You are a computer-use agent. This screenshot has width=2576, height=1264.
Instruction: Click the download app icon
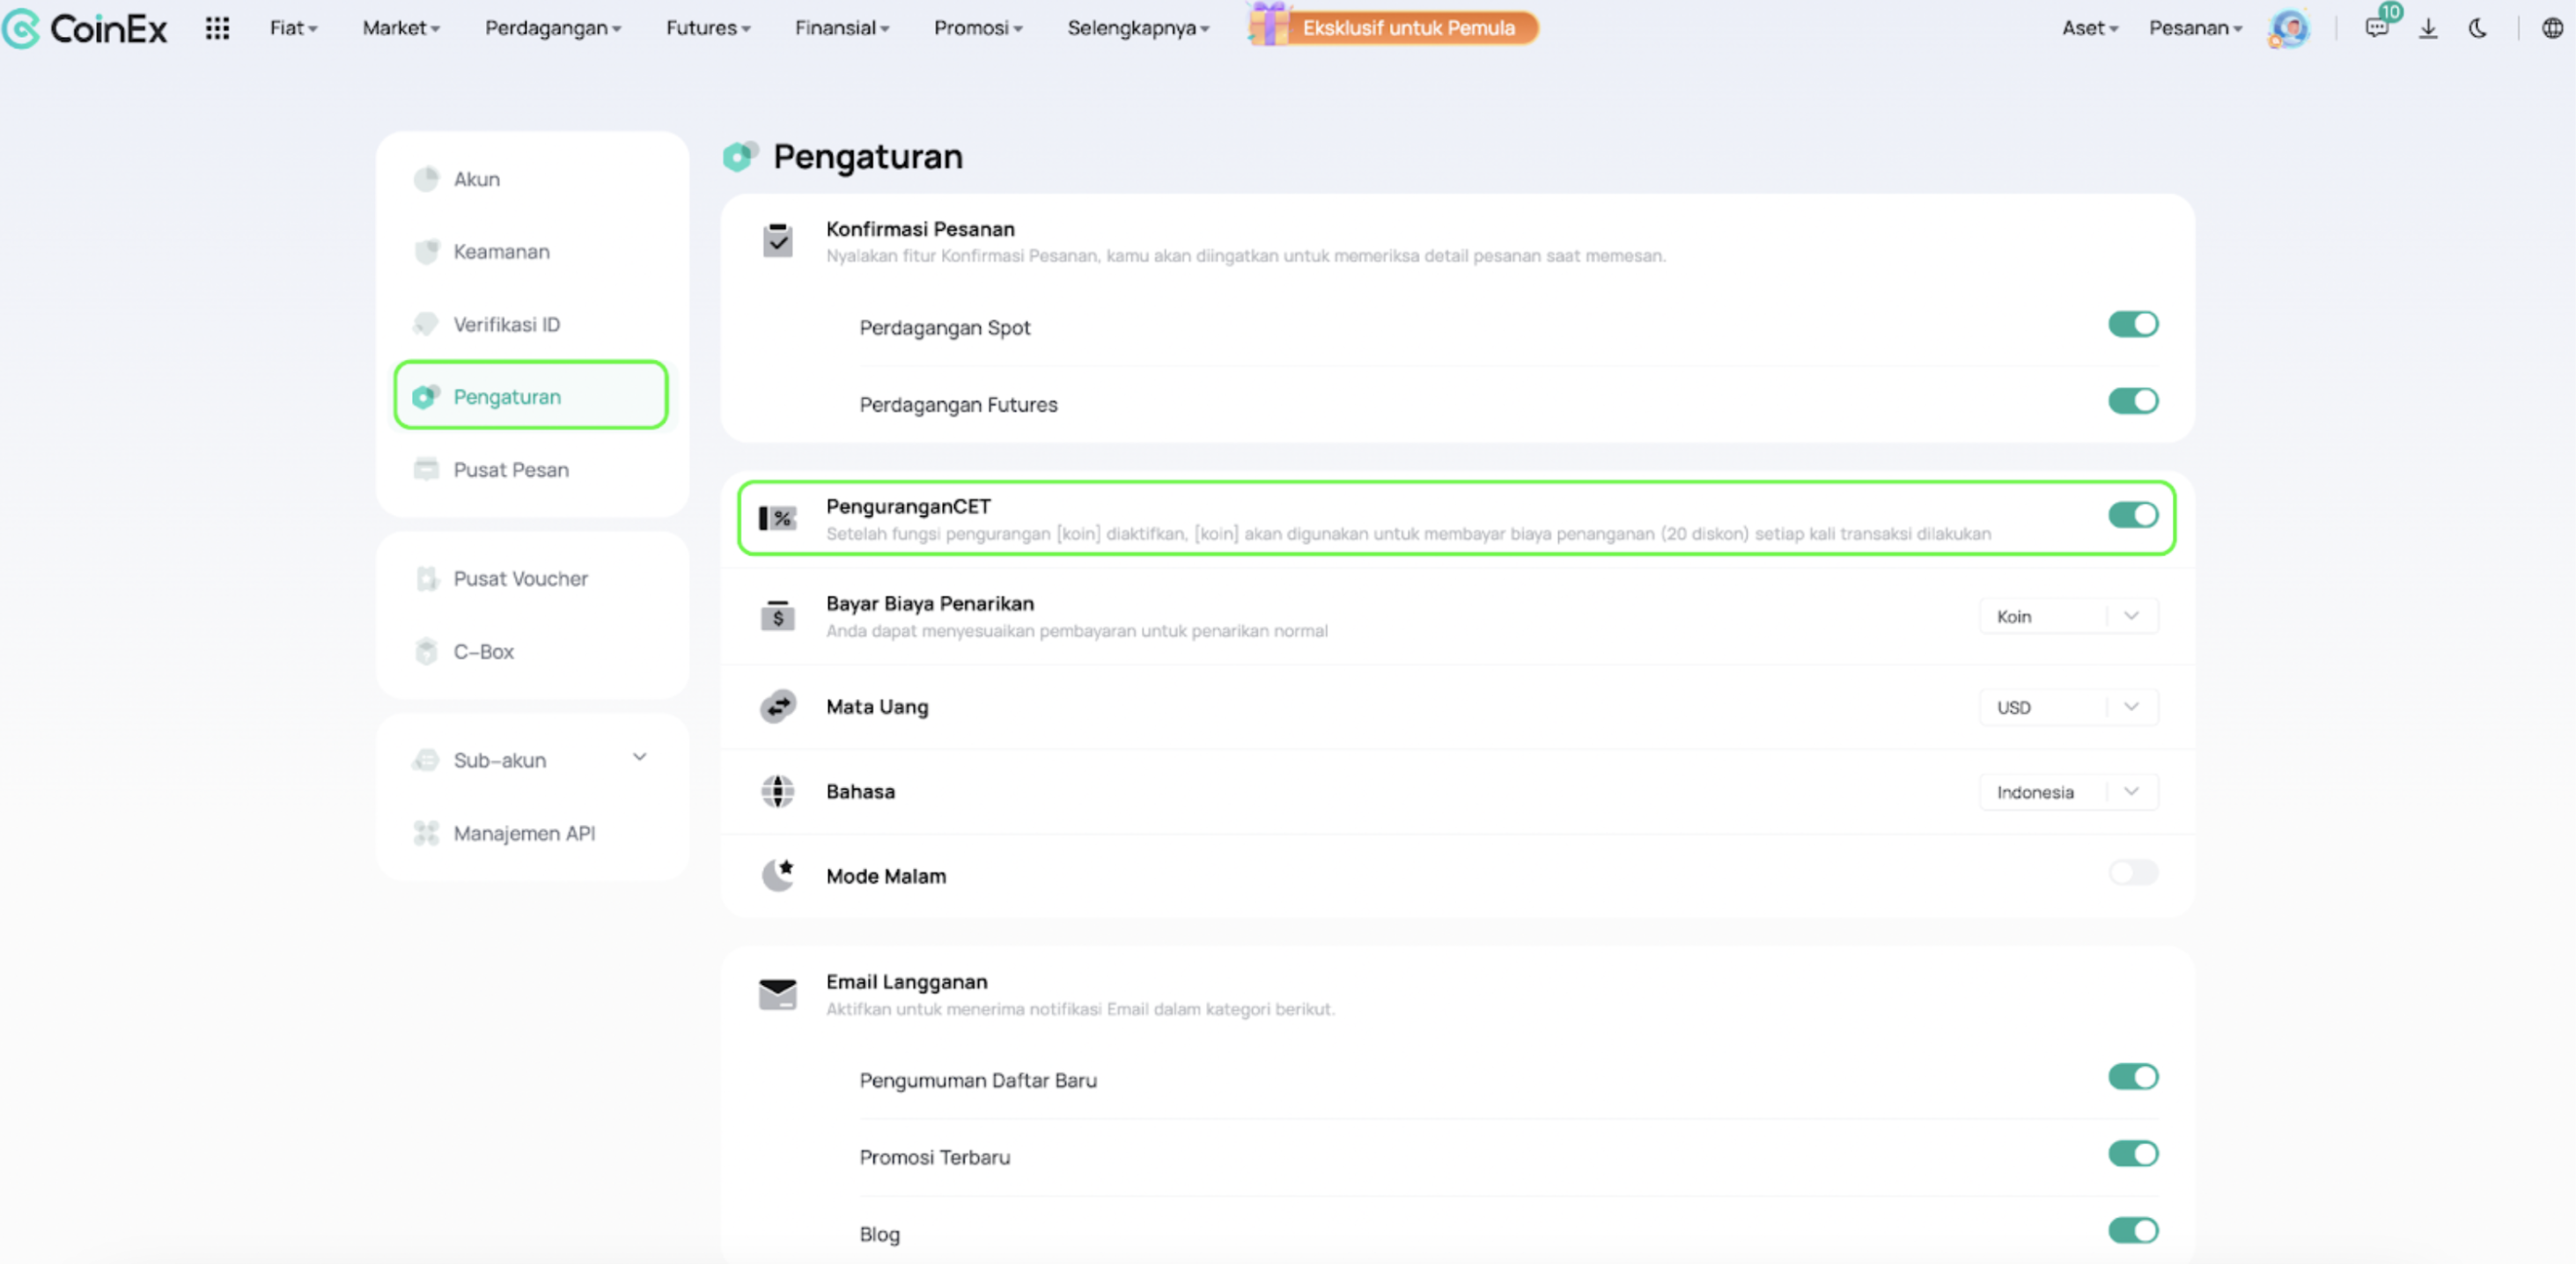coord(2428,28)
